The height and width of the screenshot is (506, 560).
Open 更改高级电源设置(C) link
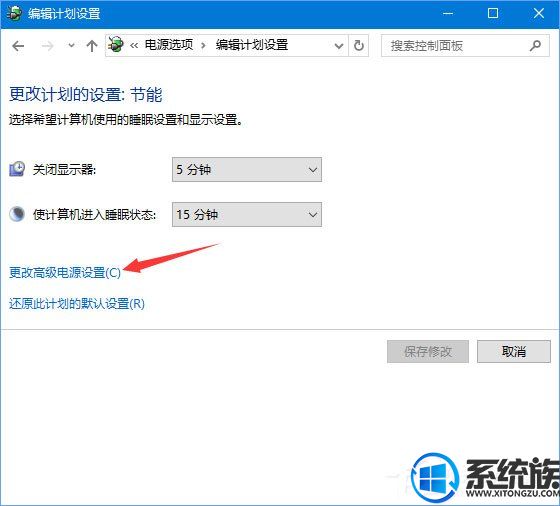point(65,273)
